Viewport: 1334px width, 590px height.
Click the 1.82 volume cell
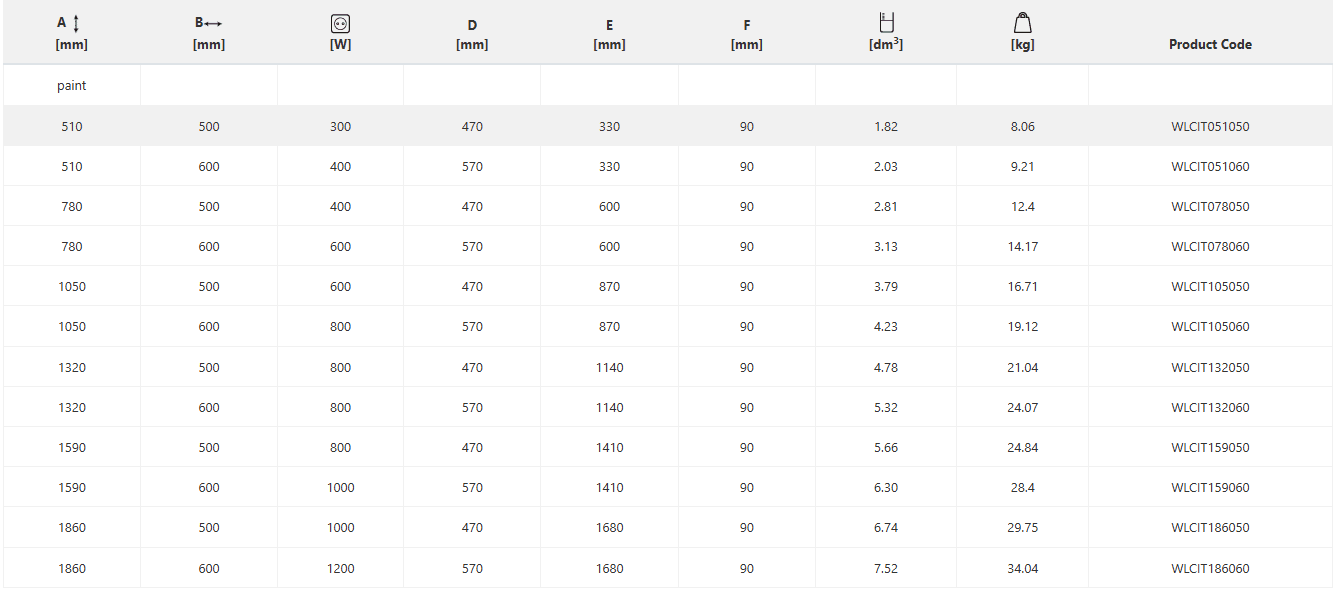[885, 127]
